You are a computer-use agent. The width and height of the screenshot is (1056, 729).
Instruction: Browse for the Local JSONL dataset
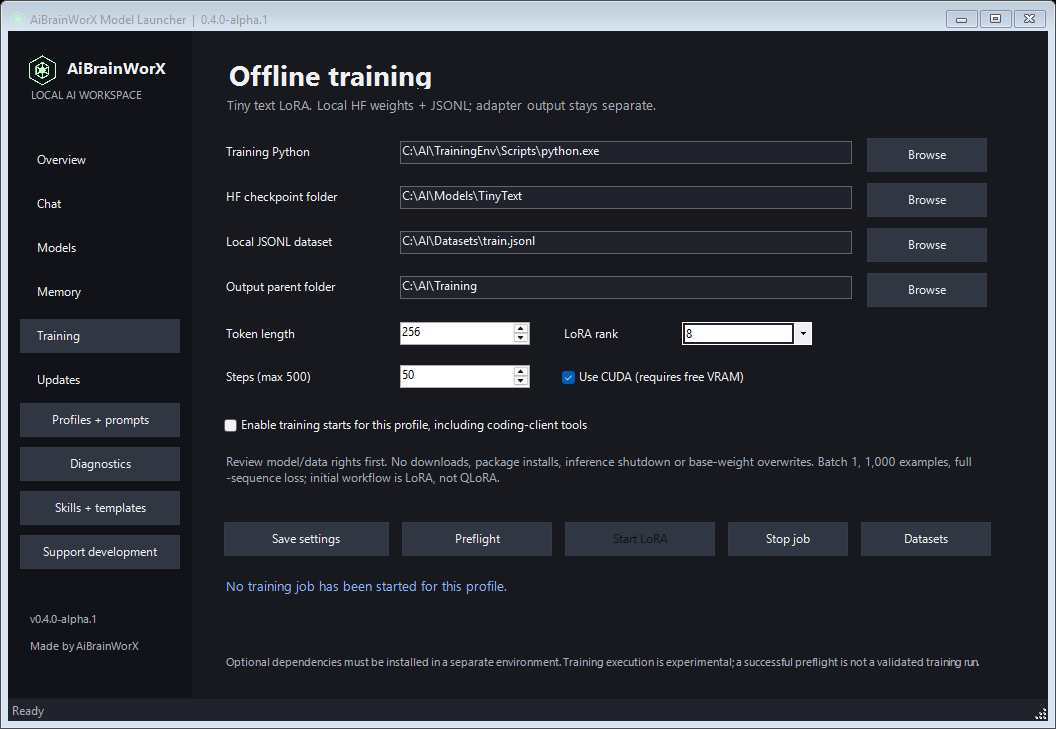tap(927, 245)
